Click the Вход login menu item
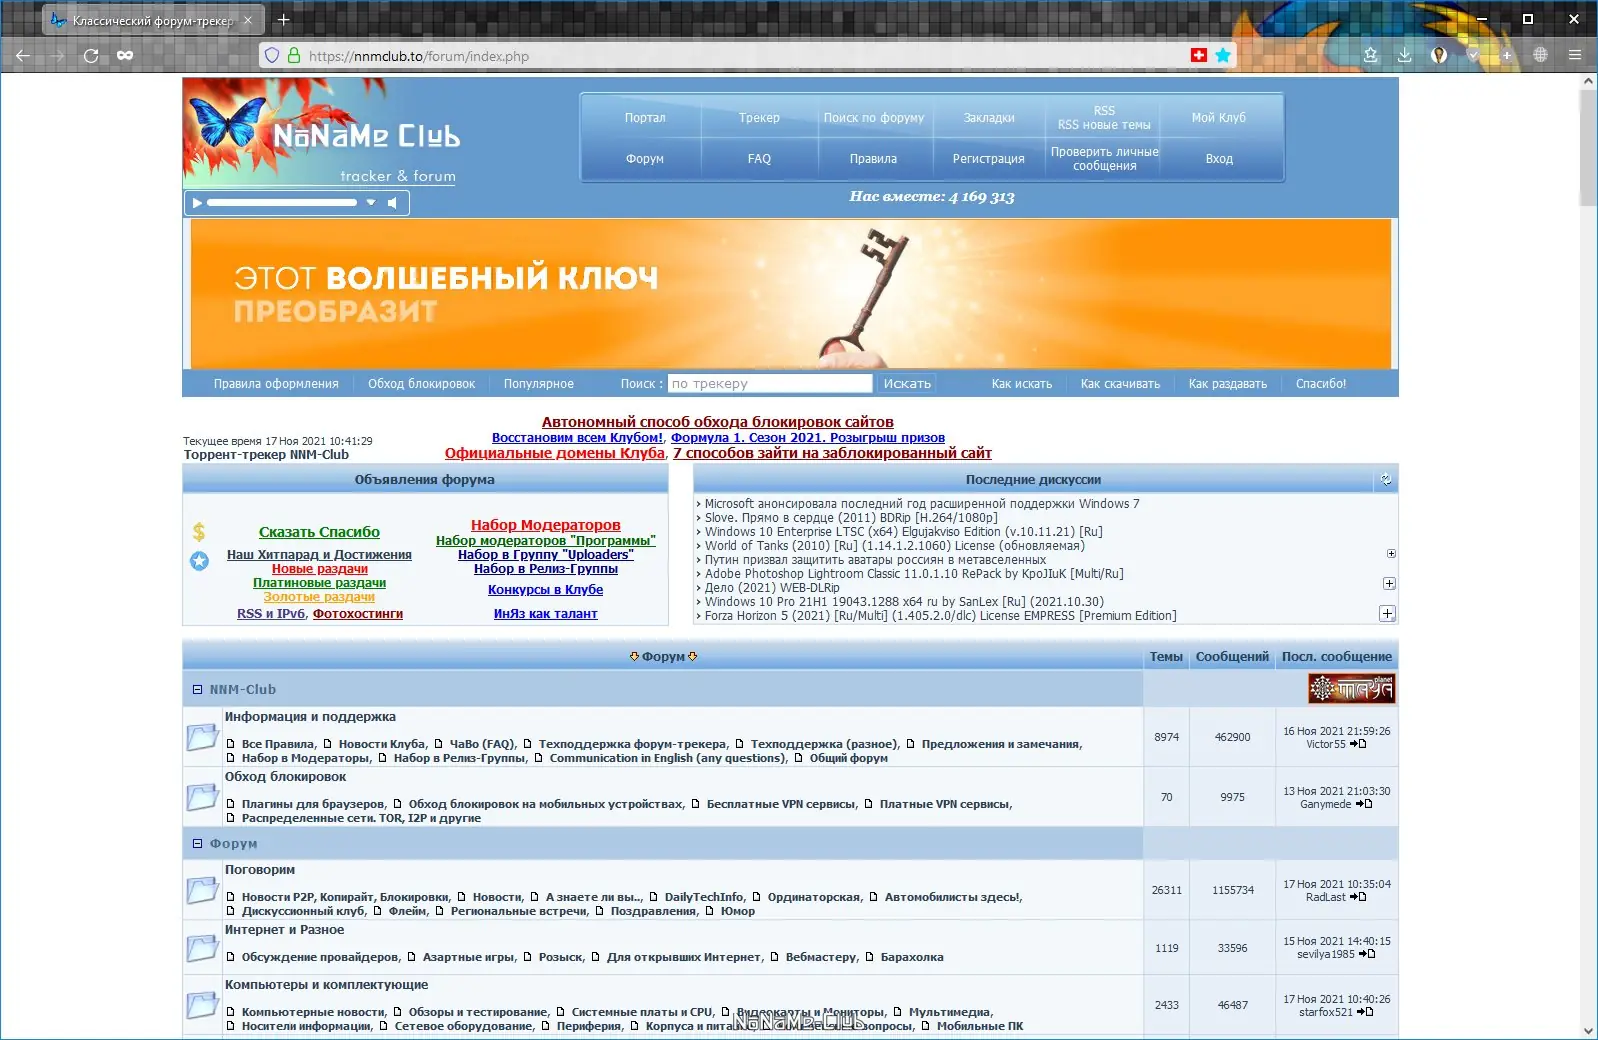The height and width of the screenshot is (1040, 1598). pos(1219,159)
